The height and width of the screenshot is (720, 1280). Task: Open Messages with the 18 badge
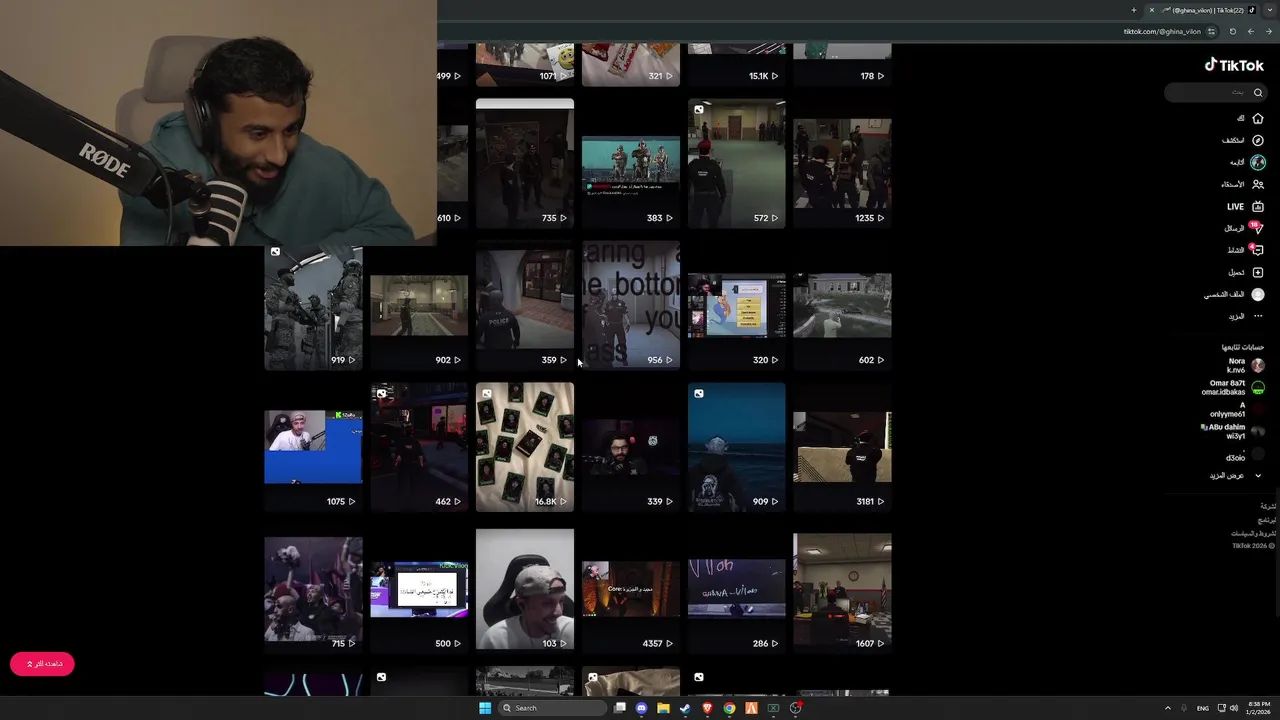pos(1258,228)
